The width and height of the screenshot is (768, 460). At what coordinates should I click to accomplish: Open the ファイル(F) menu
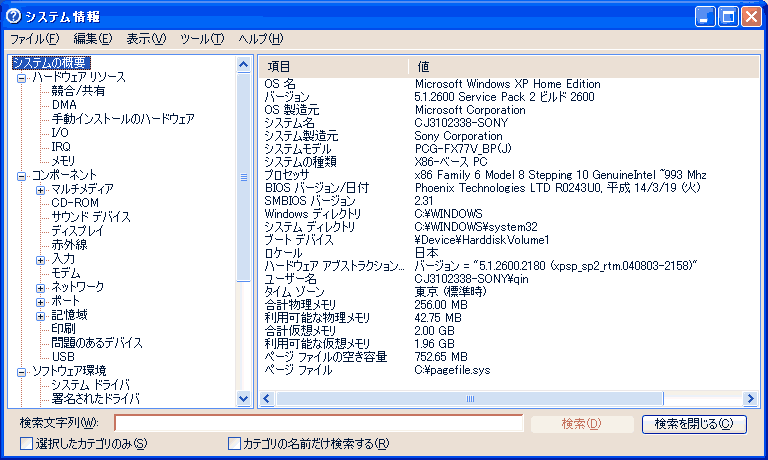[x=35, y=39]
